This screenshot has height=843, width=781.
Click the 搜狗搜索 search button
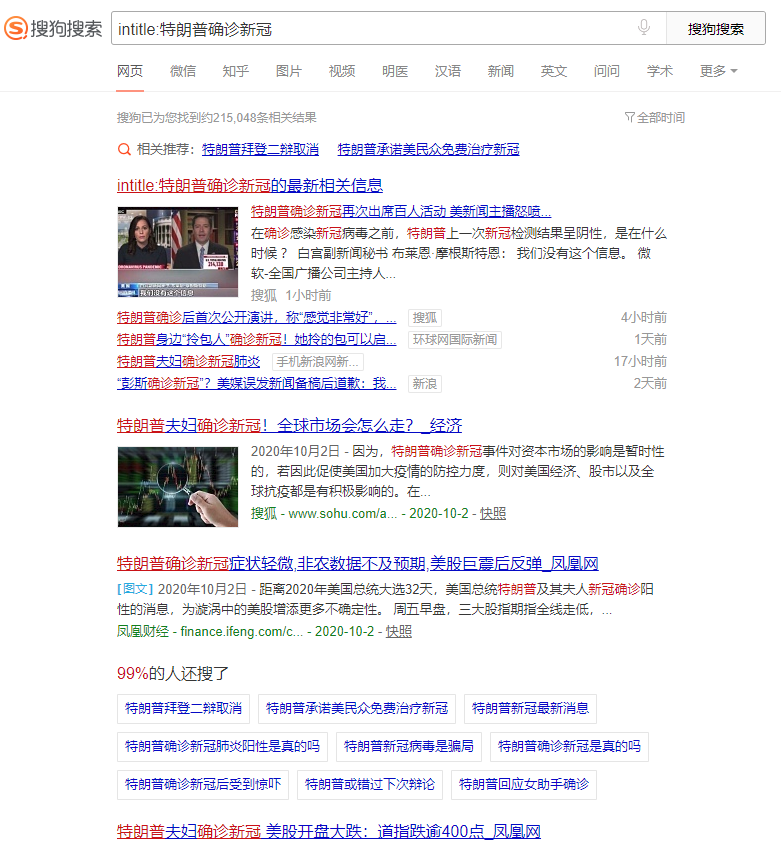click(x=715, y=28)
